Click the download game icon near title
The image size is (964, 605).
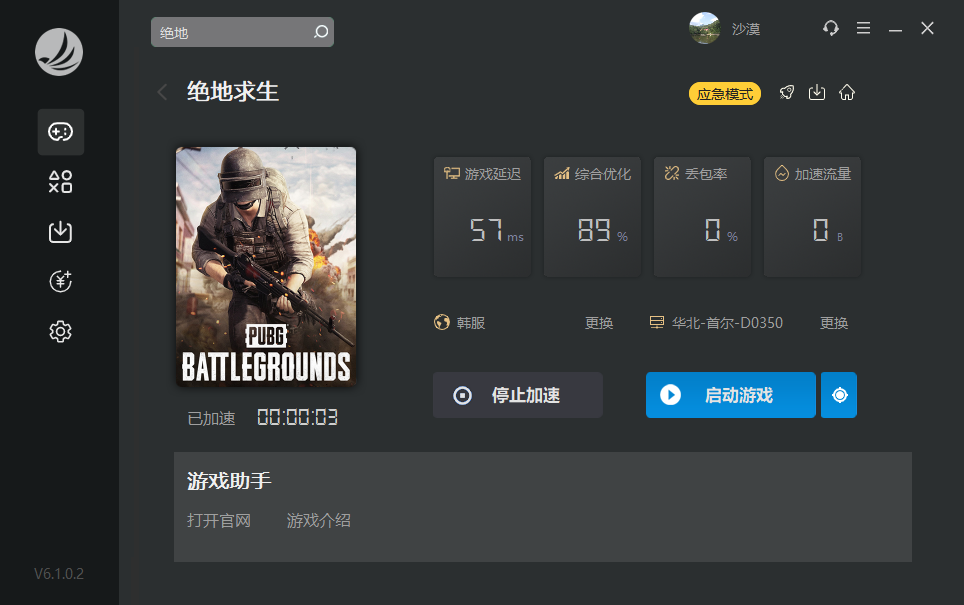816,92
